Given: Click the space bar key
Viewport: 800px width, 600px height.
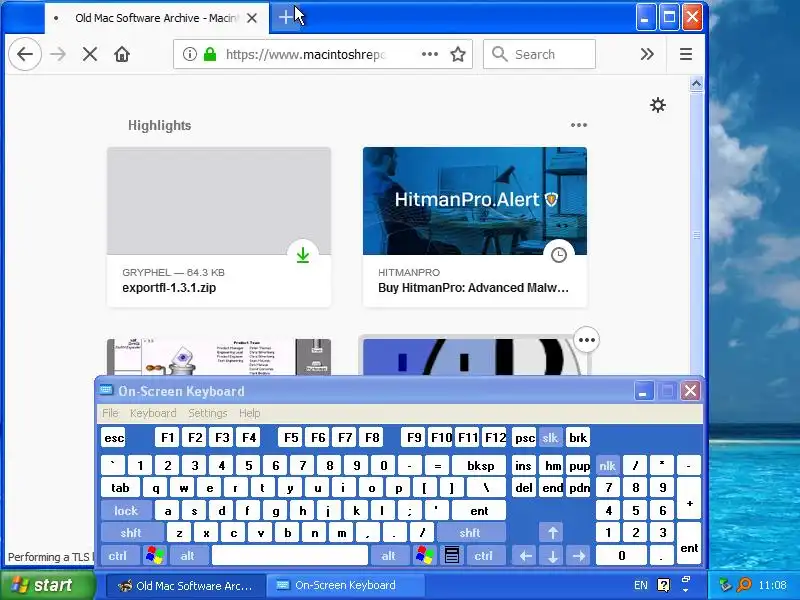Looking at the screenshot, I should pos(290,556).
